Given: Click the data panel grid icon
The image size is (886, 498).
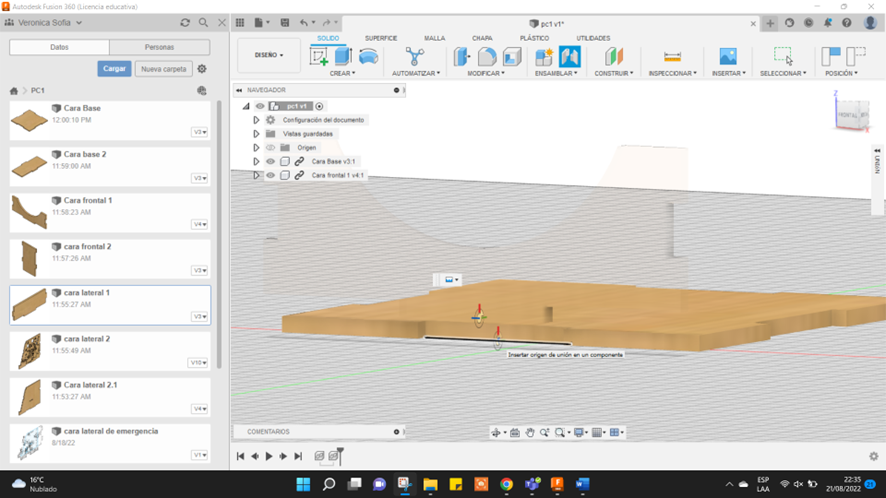Looking at the screenshot, I should click(240, 23).
